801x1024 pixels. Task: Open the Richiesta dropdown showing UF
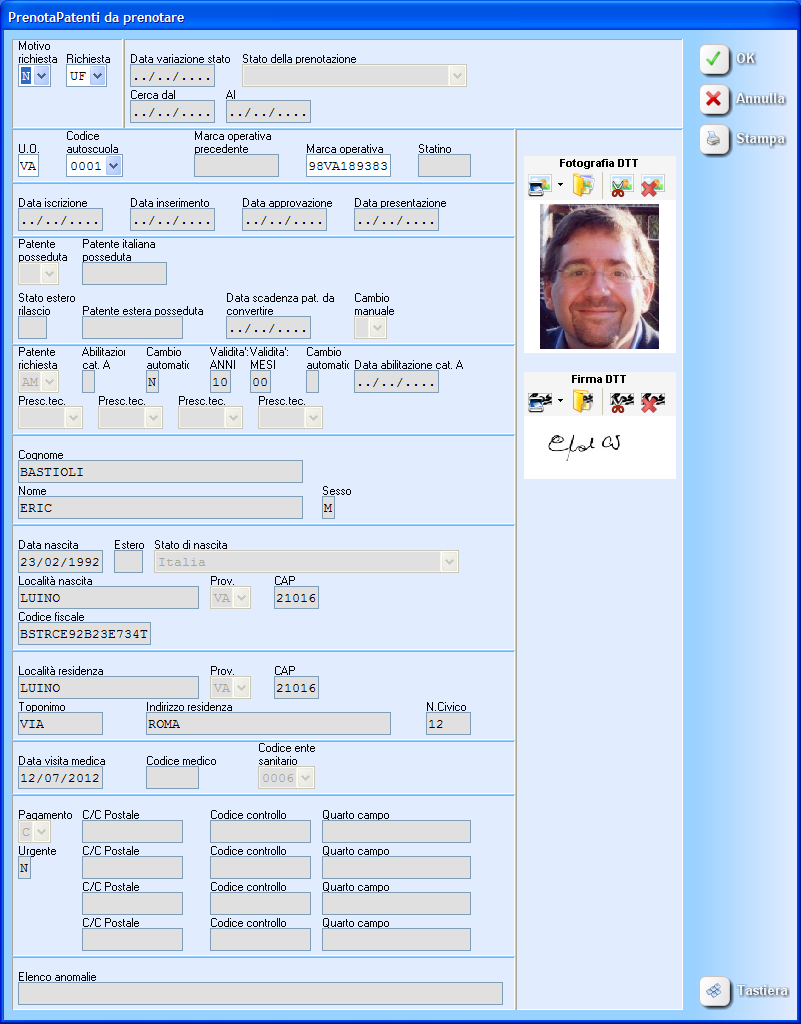pyautogui.click(x=97, y=76)
